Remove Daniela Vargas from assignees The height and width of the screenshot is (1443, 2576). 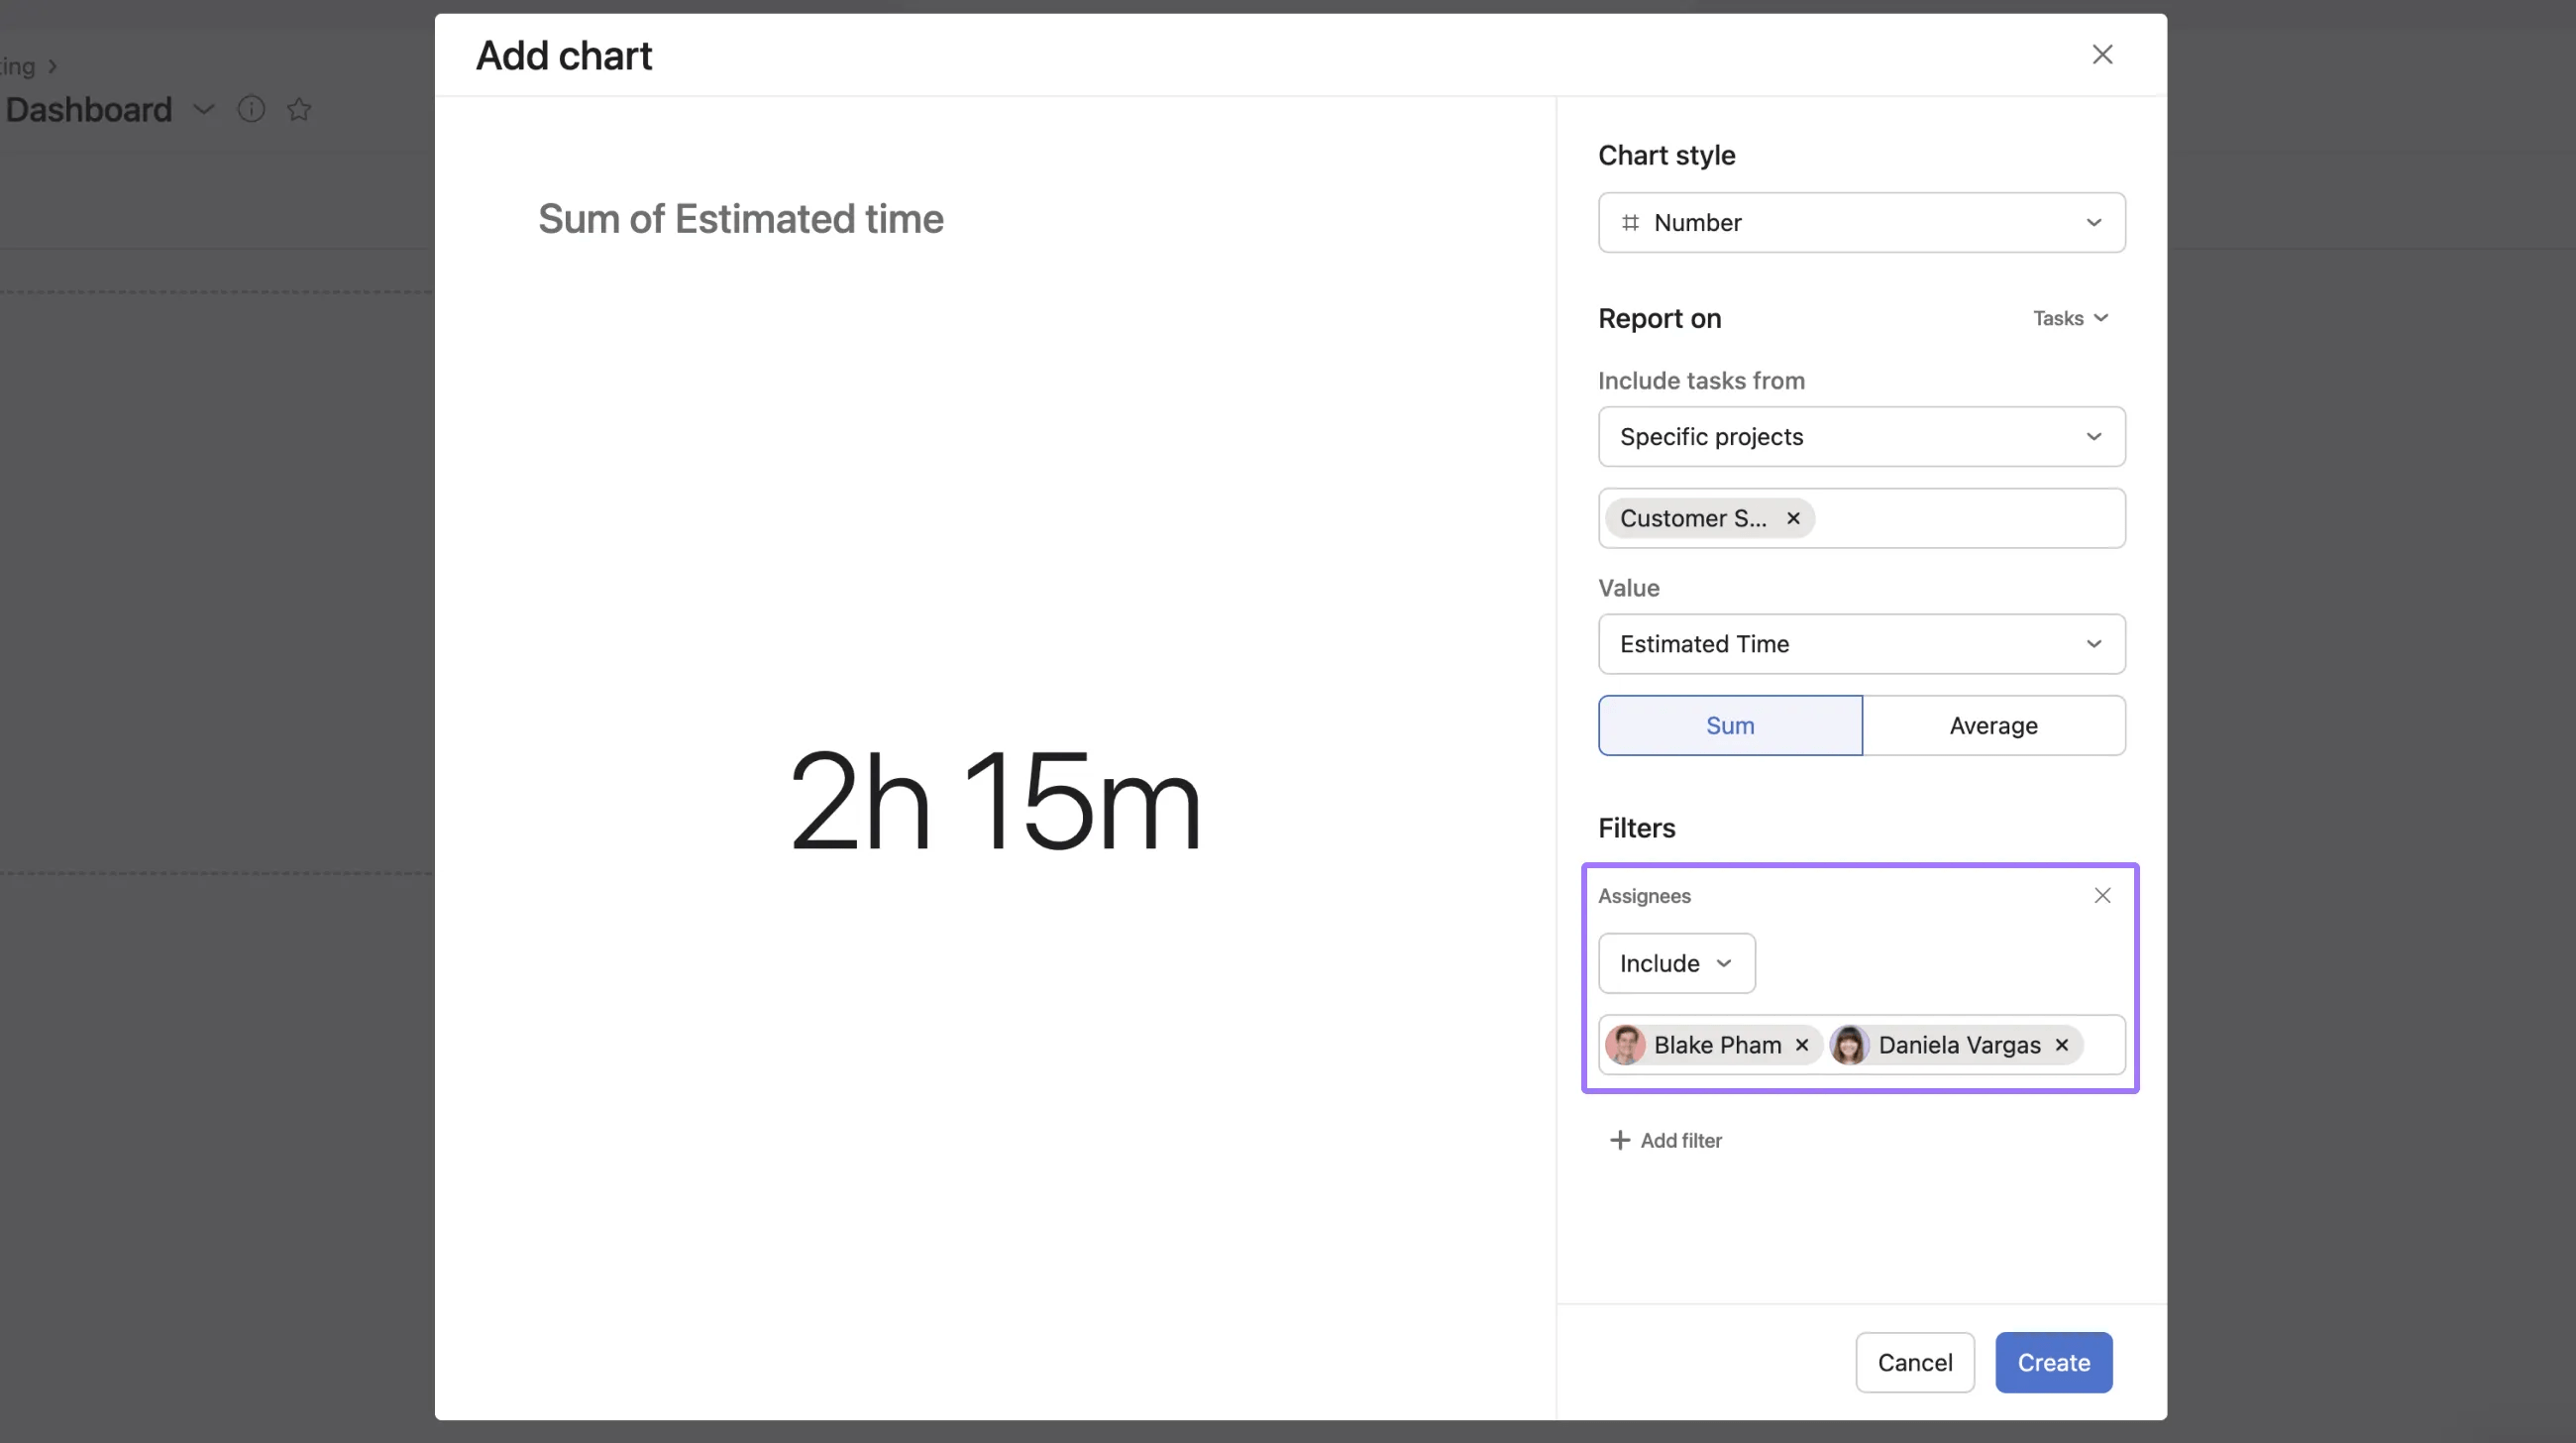(x=2061, y=1044)
